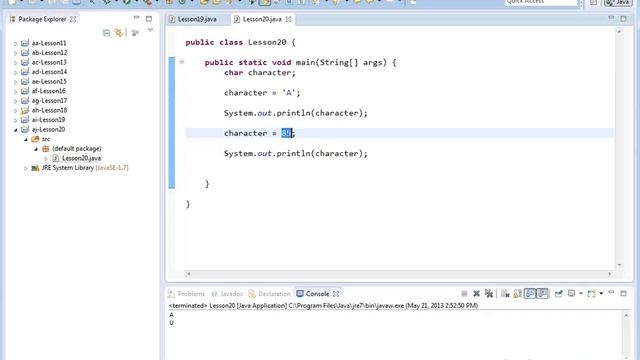Expand the aa-Lesson11 project
Image resolution: width=640 pixels, height=360 pixels.
point(16,43)
